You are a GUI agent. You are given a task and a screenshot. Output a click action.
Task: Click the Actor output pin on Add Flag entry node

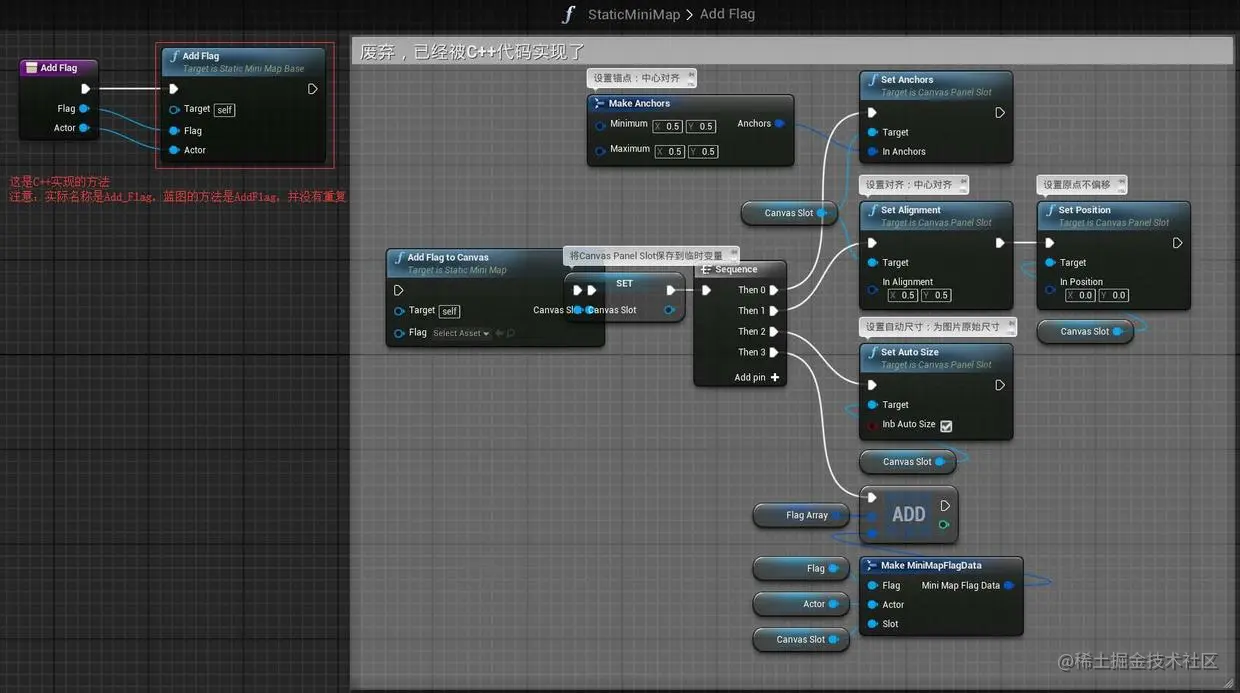[x=84, y=128]
